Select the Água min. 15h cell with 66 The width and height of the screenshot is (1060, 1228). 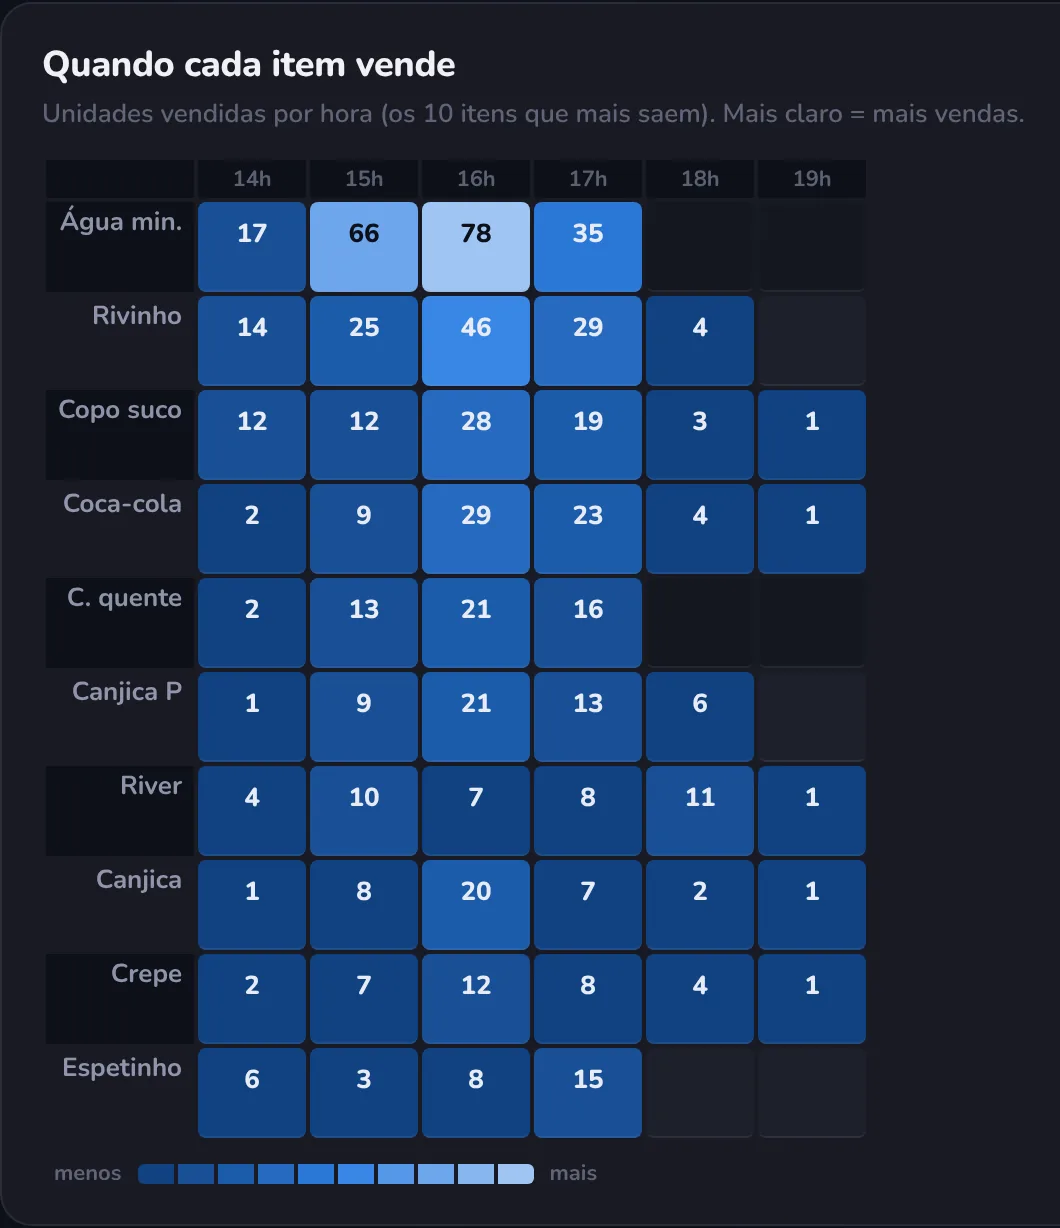point(364,247)
